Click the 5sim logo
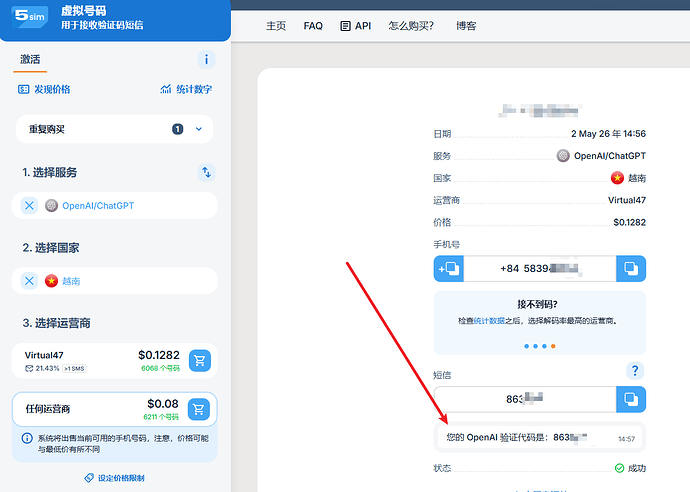Image resolution: width=690 pixels, height=492 pixels. [30, 17]
